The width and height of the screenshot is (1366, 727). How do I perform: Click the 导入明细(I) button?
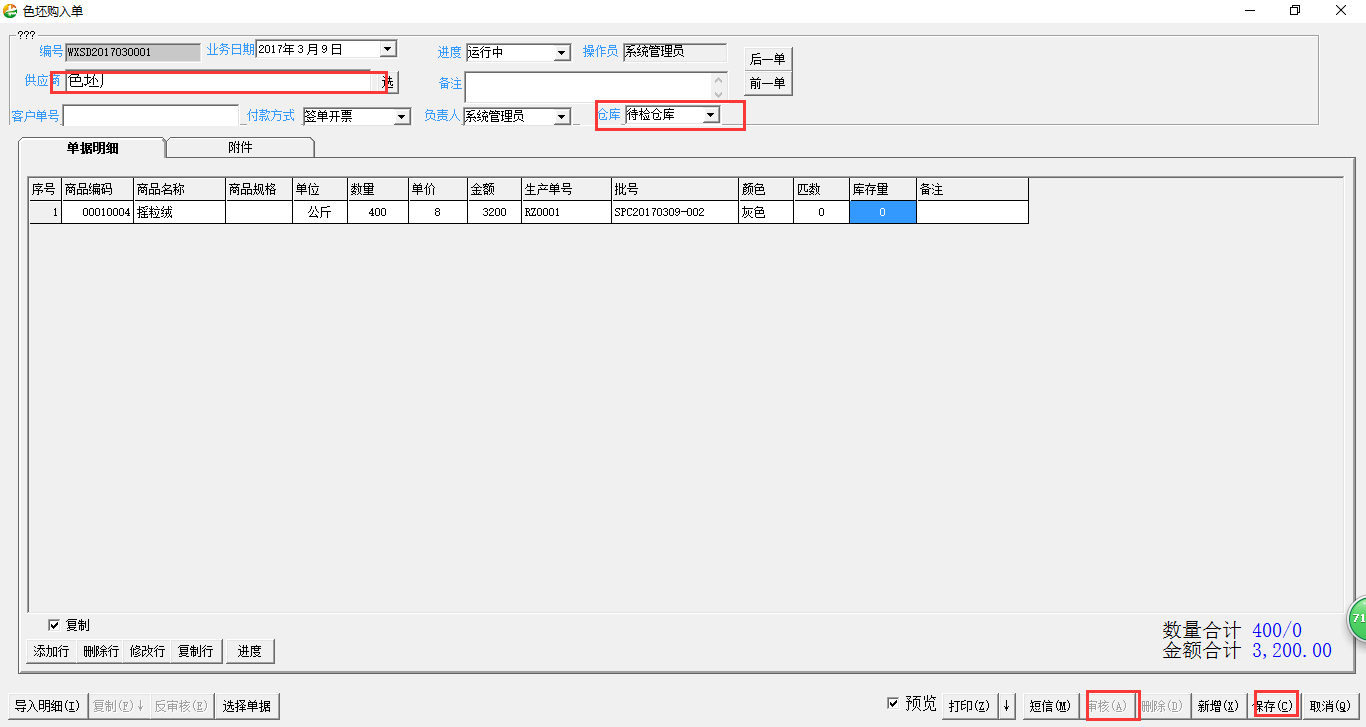pyautogui.click(x=47, y=706)
